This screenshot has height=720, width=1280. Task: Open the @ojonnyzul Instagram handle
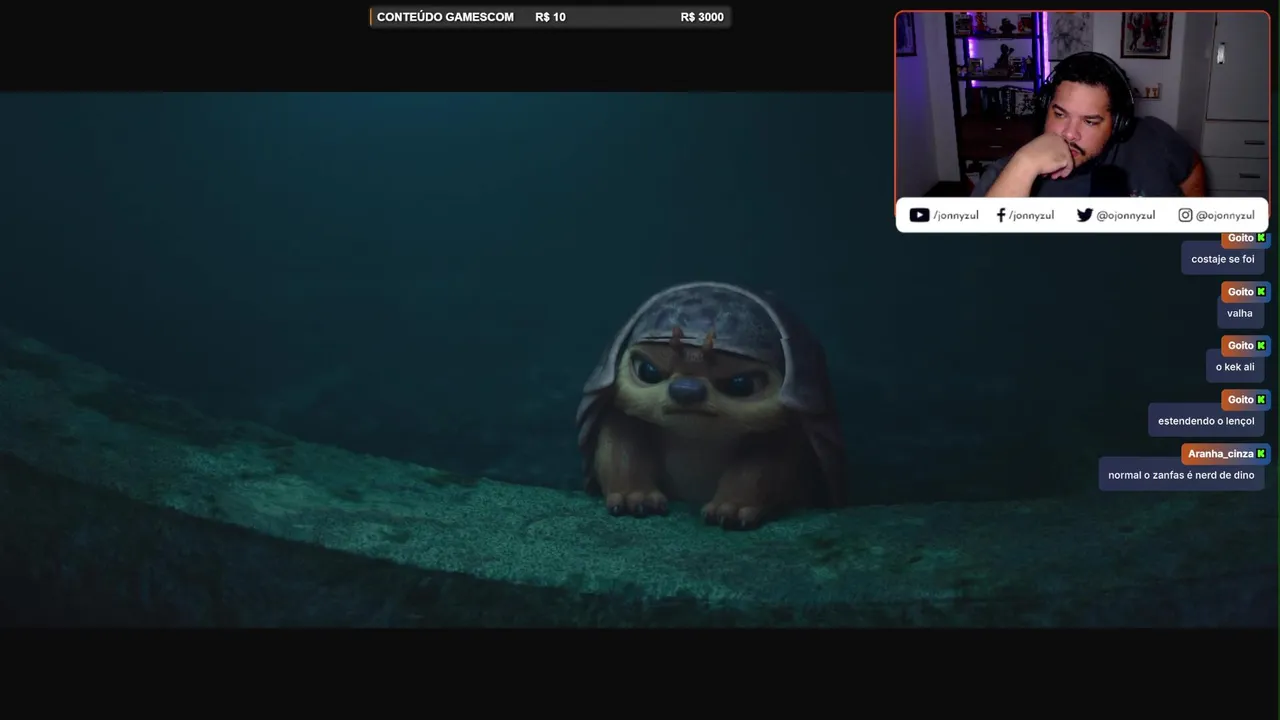(1225, 215)
